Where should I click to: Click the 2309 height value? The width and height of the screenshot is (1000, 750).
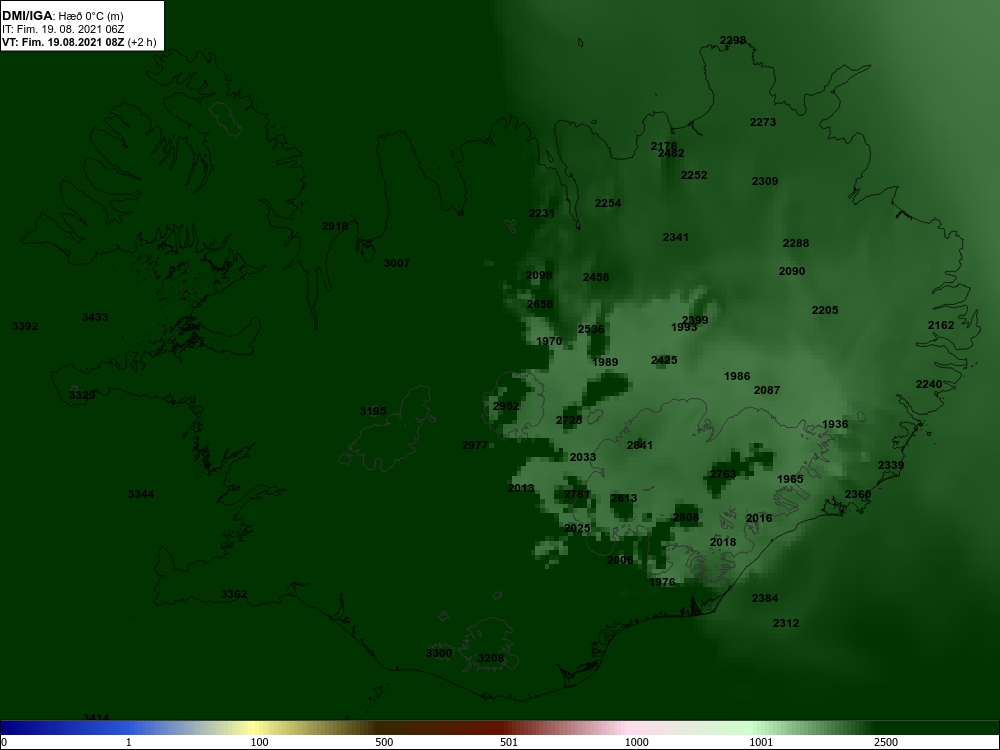pos(765,181)
